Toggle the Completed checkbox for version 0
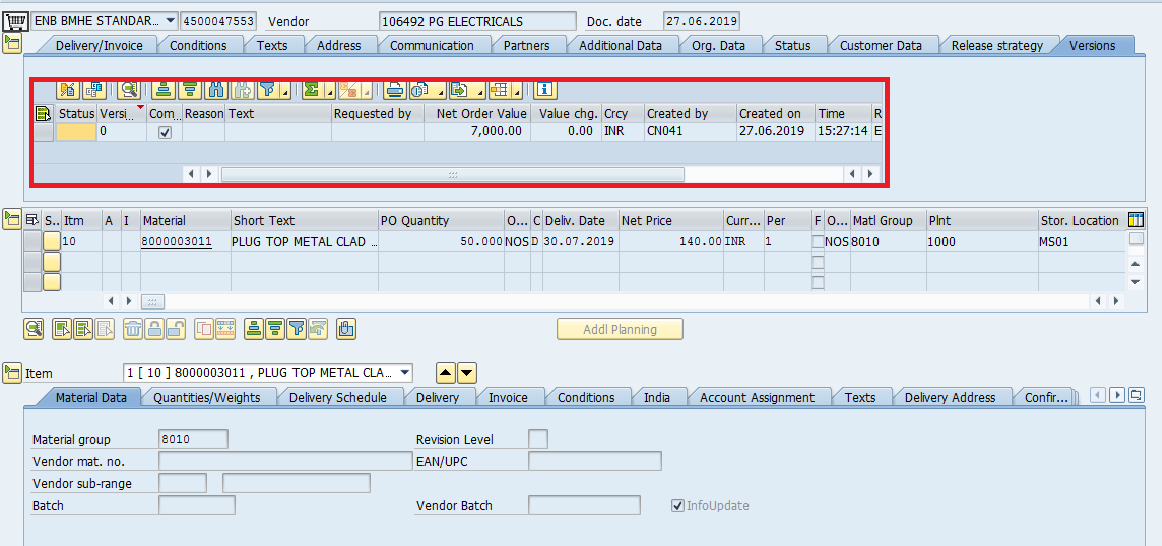This screenshot has height=546, width=1162. coord(166,132)
